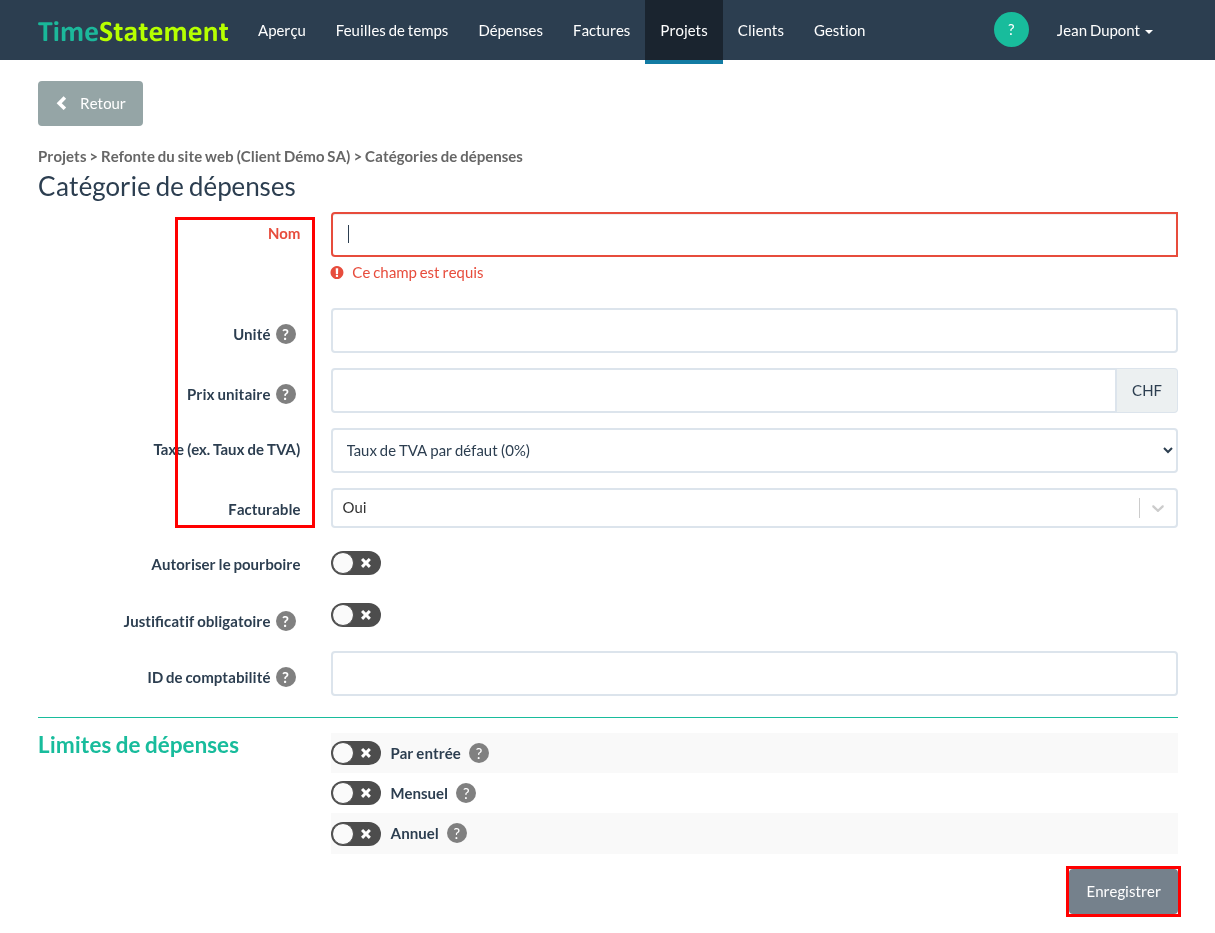Viewport: 1215px width, 933px height.
Task: Click the Retour button
Action: point(90,103)
